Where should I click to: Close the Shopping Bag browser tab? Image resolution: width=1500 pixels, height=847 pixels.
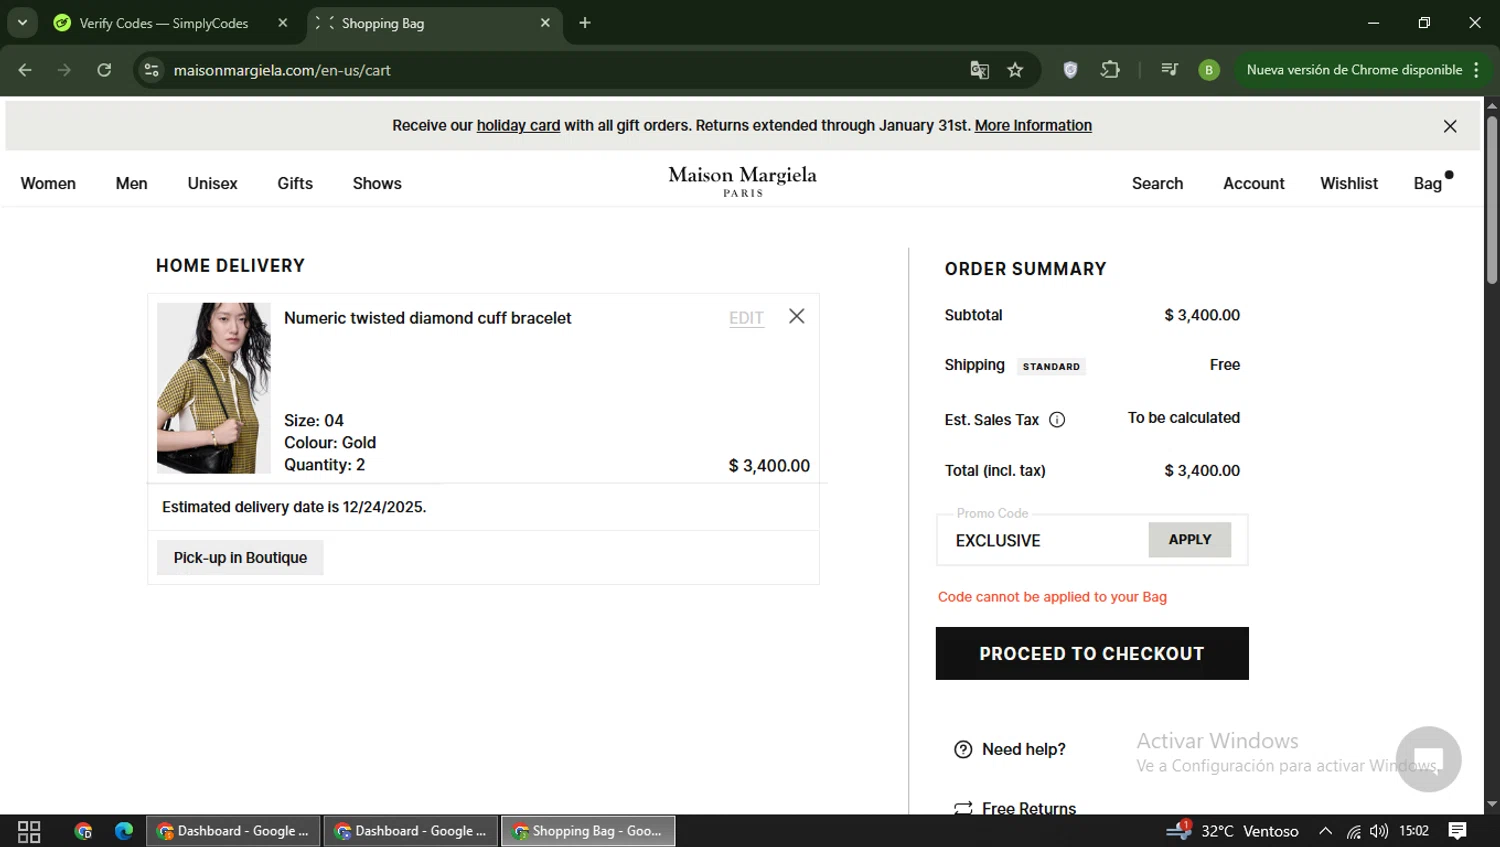[545, 23]
